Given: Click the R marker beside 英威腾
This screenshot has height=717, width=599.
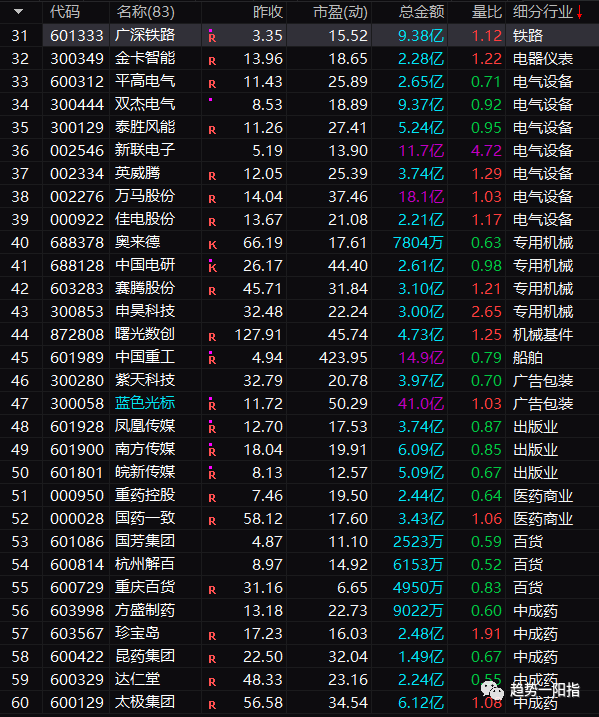Looking at the screenshot, I should pyautogui.click(x=212, y=176).
